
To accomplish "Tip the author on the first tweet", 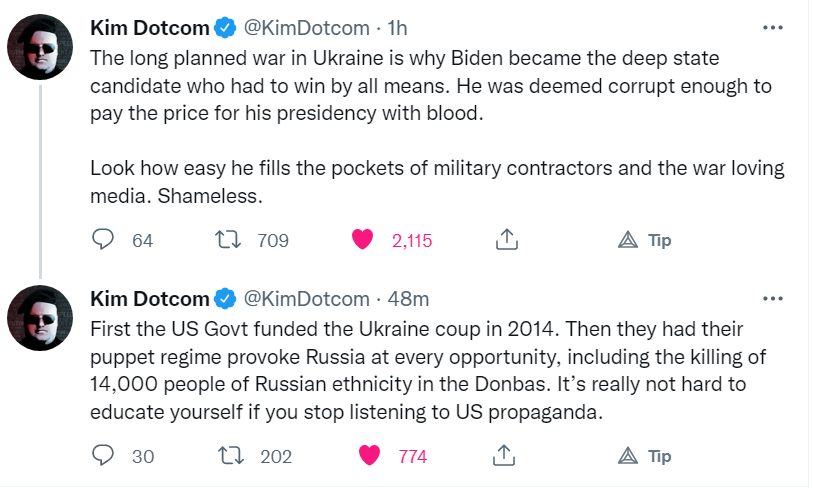I will tap(644, 240).
